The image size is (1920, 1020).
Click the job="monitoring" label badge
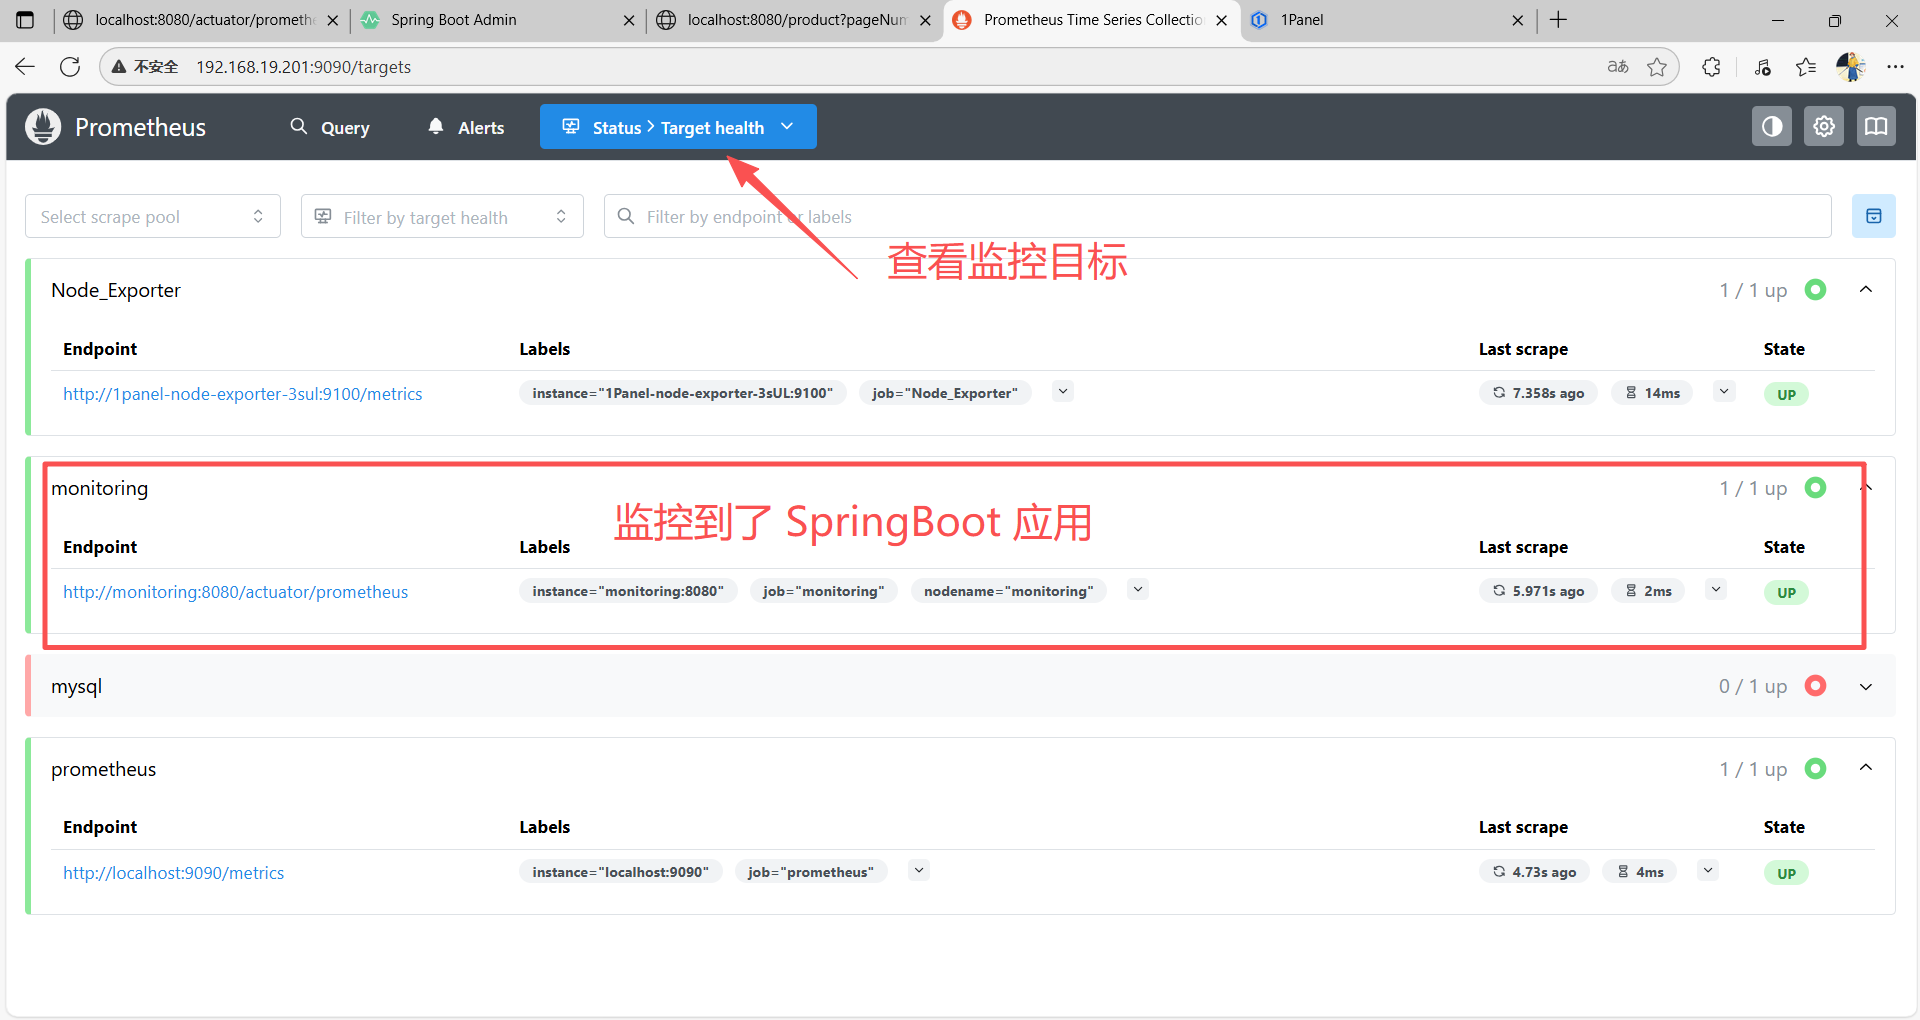(824, 591)
